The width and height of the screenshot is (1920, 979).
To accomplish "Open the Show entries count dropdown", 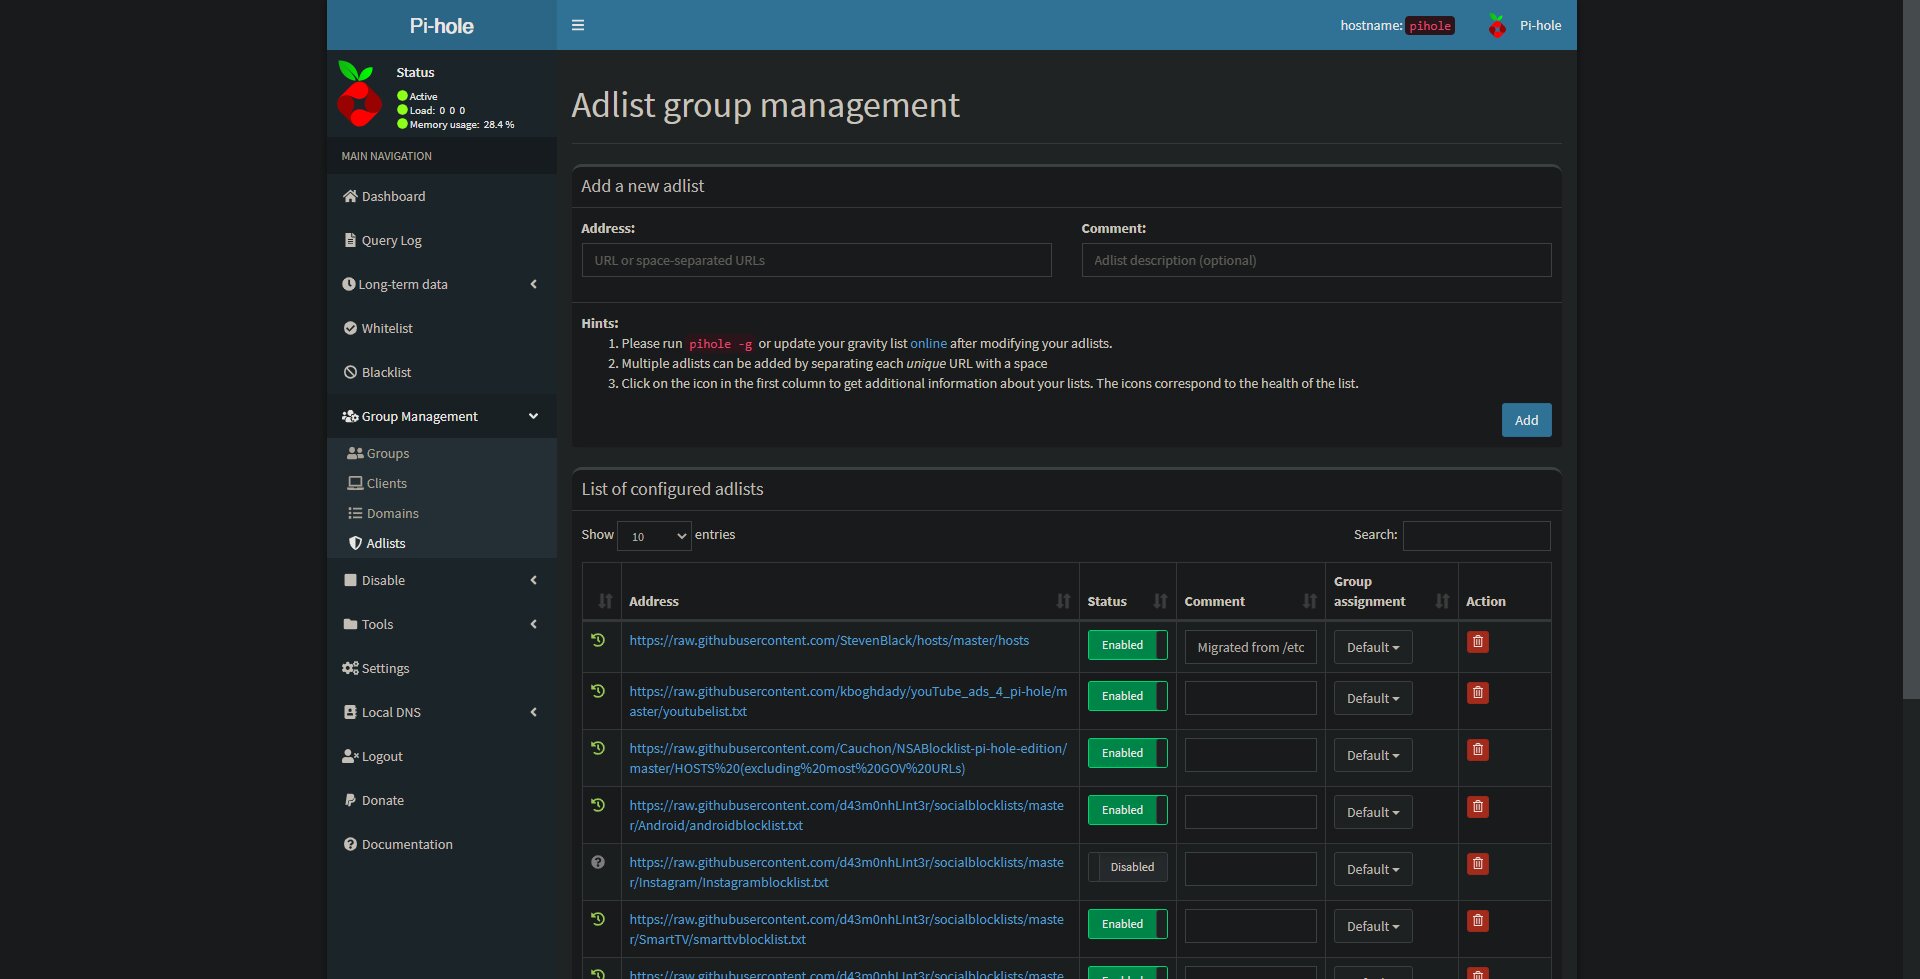I will click(655, 536).
